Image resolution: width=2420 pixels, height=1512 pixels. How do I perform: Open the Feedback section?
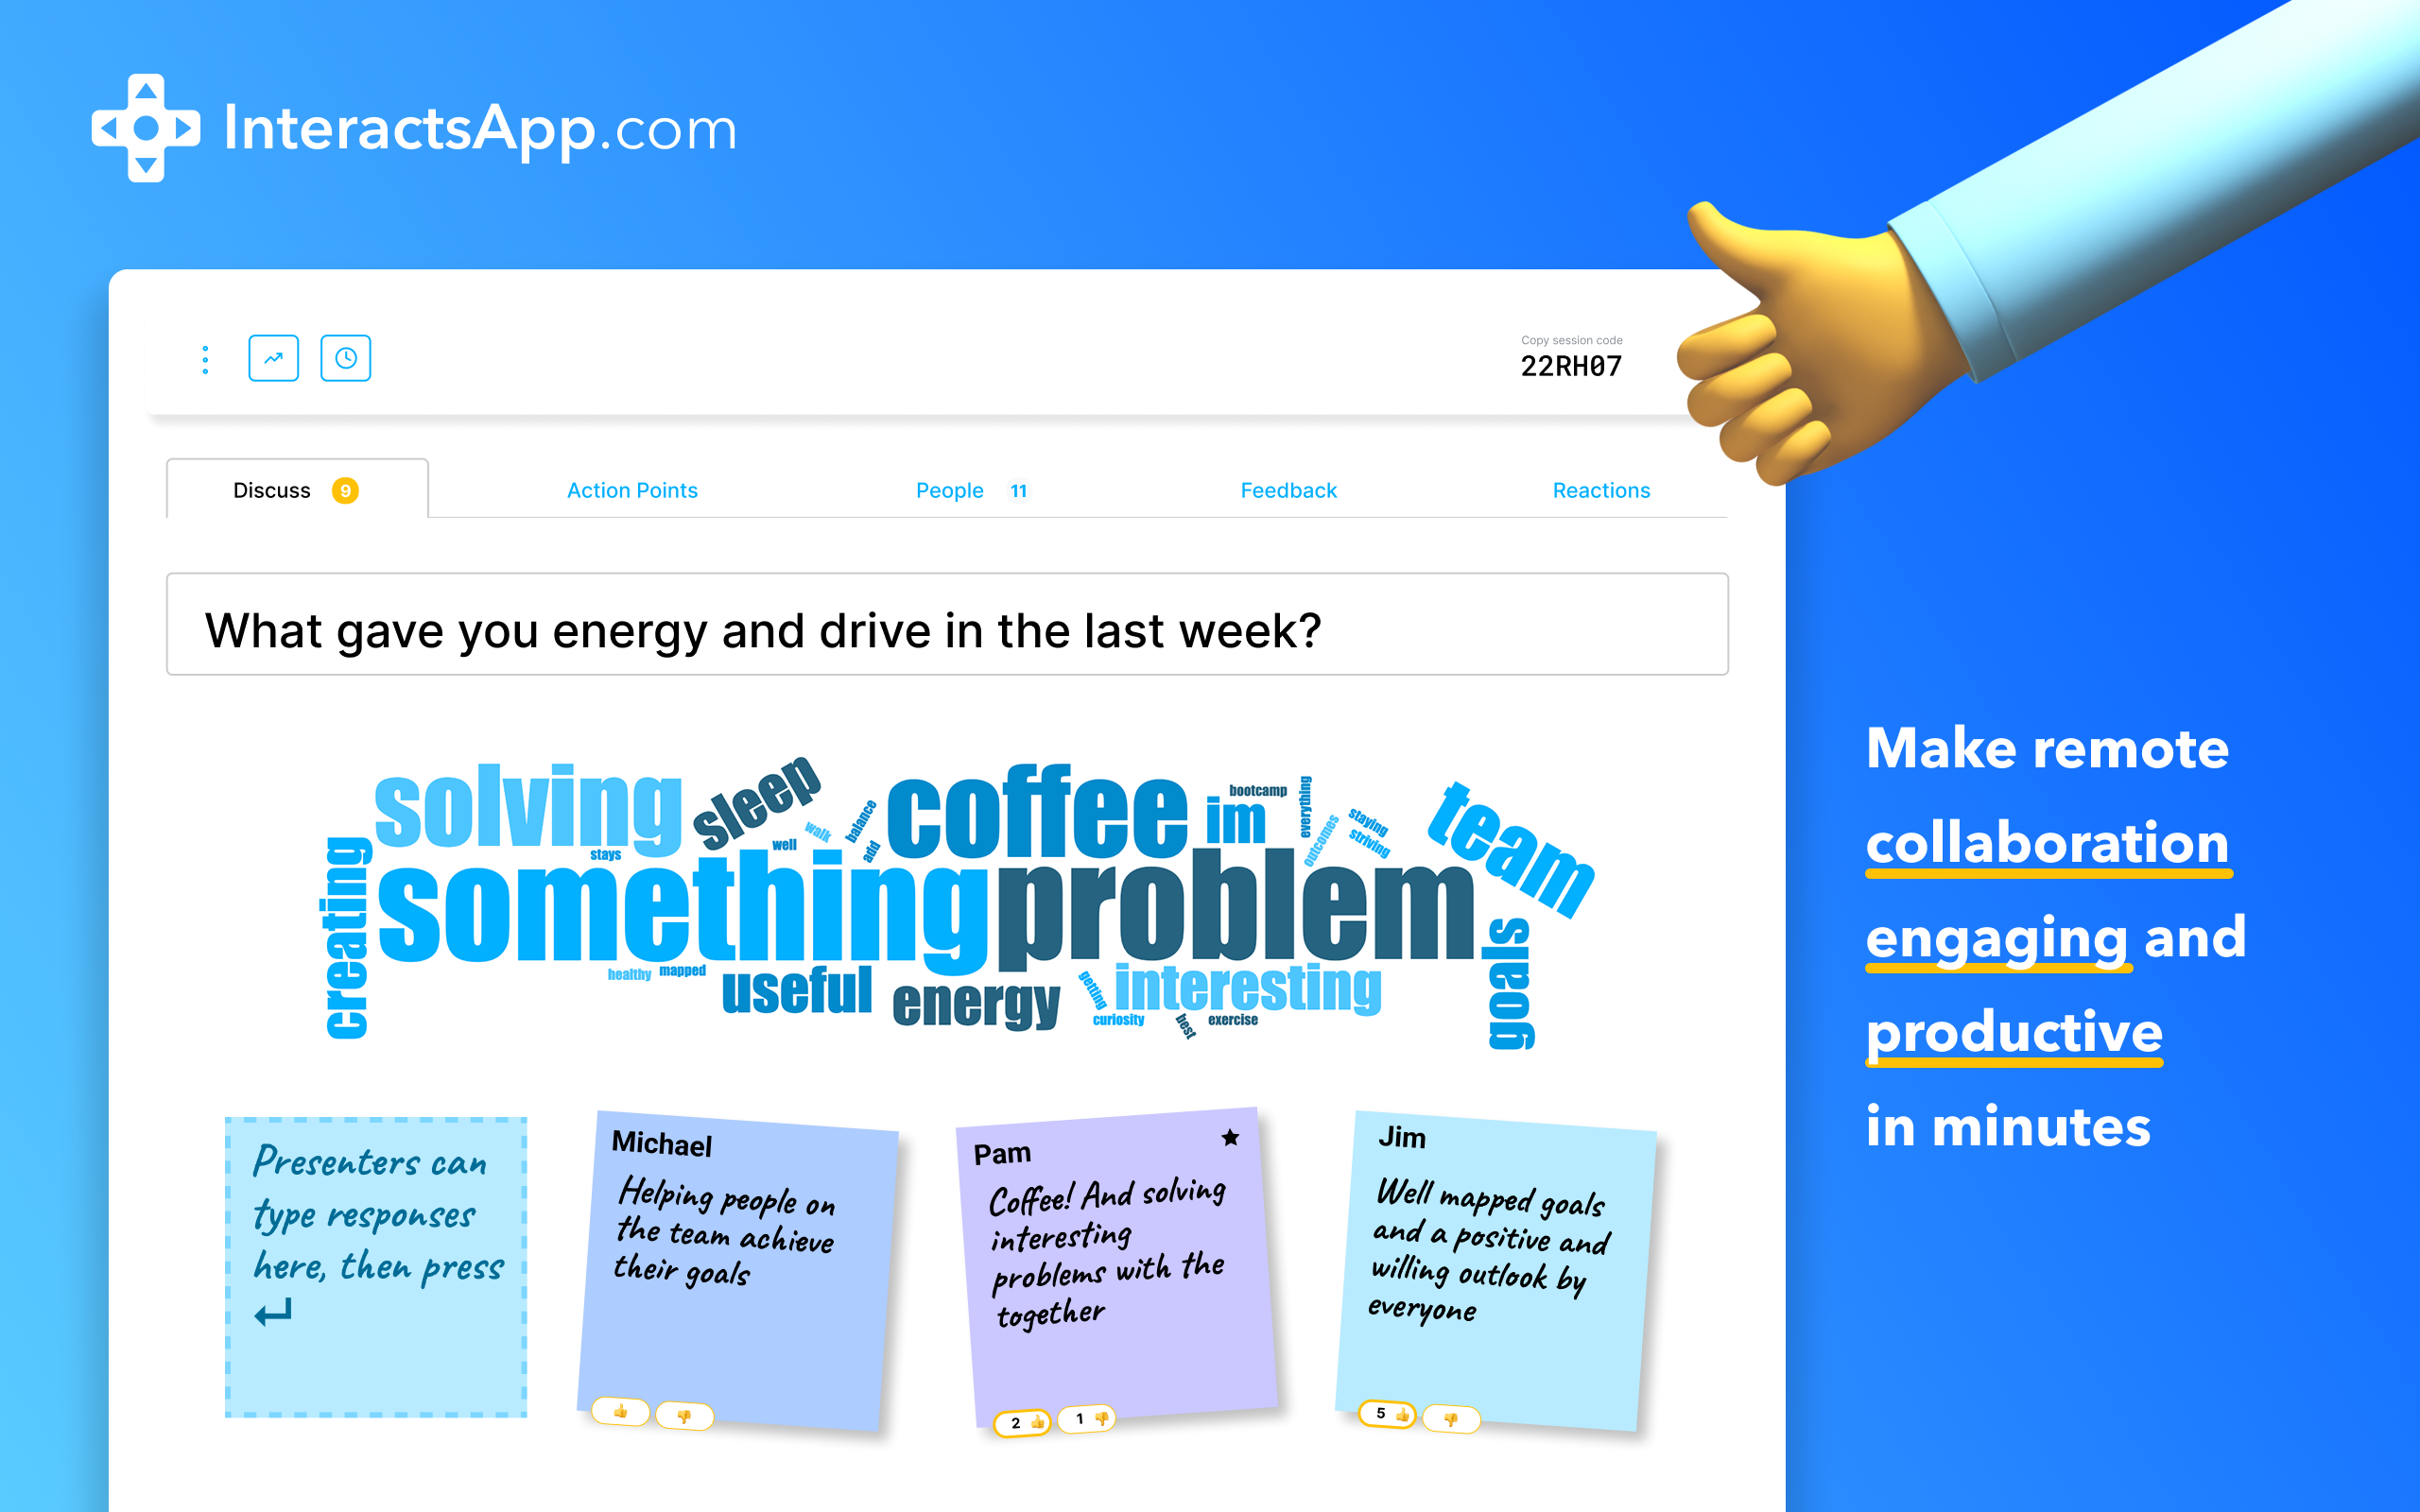tap(1289, 490)
